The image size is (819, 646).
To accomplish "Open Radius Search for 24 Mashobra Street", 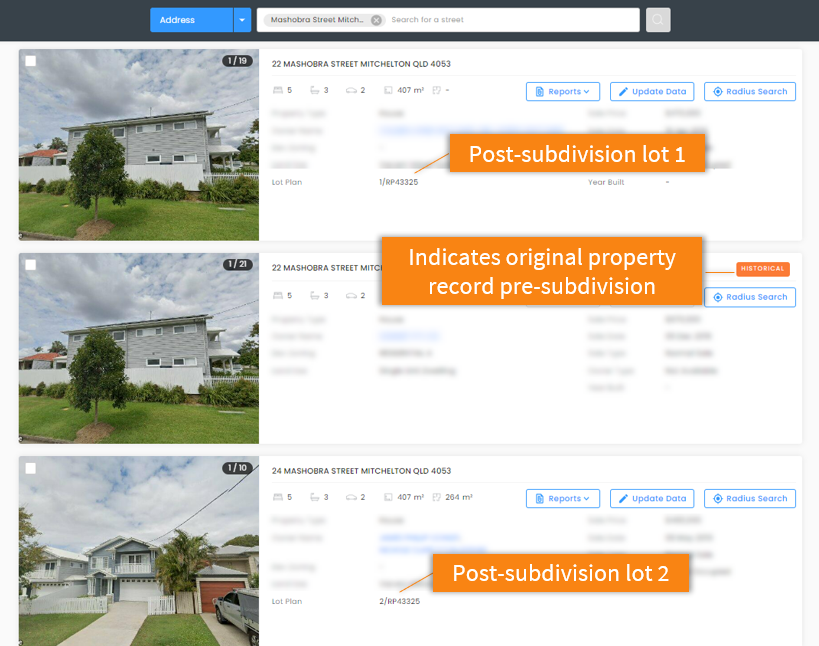I will [750, 498].
